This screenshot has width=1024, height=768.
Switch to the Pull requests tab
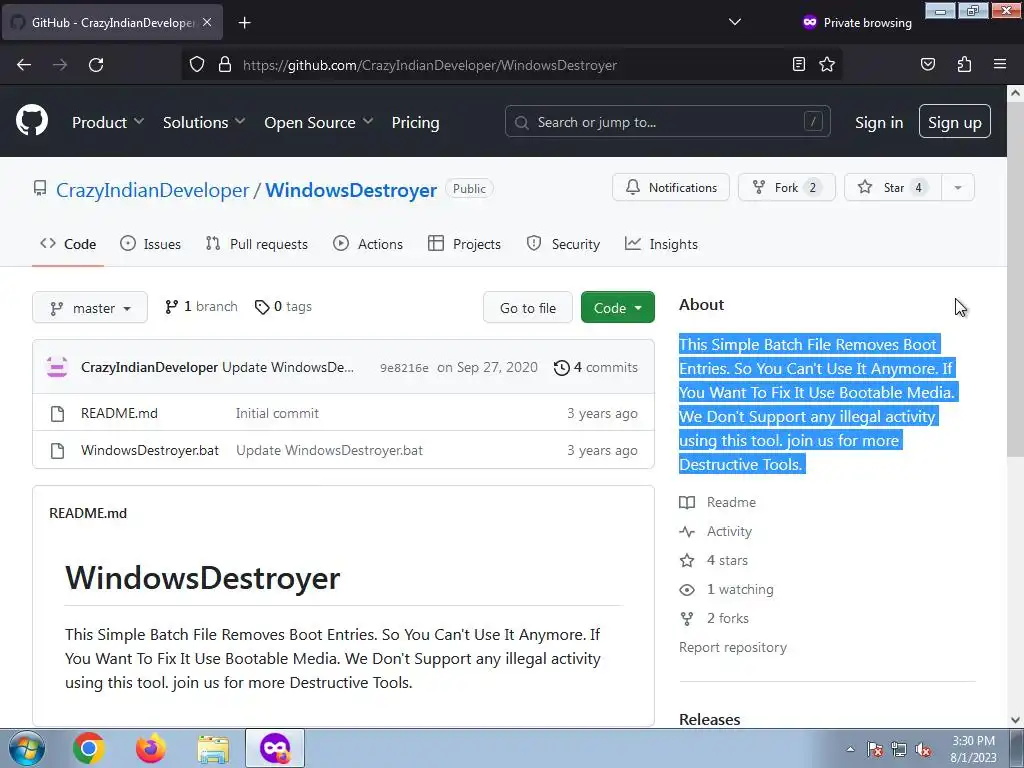click(257, 244)
